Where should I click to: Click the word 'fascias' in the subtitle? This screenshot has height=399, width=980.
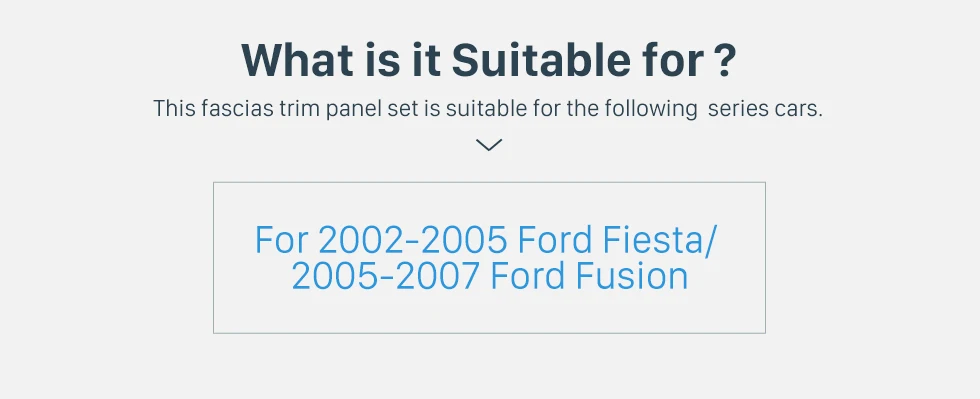pyautogui.click(x=238, y=109)
